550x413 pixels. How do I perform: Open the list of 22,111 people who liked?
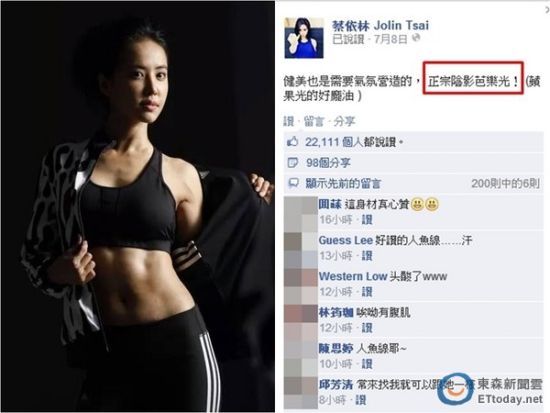pyautogui.click(x=351, y=142)
